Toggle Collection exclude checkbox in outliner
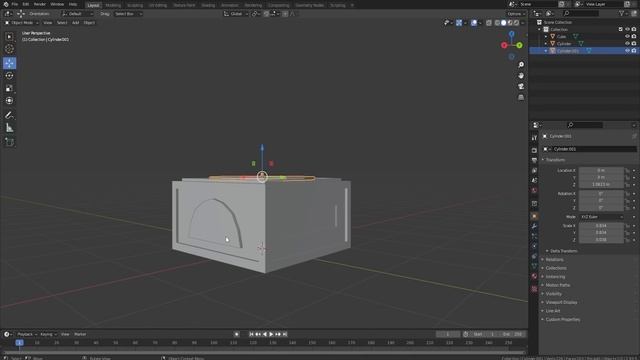This screenshot has width=640, height=360. (x=621, y=29)
